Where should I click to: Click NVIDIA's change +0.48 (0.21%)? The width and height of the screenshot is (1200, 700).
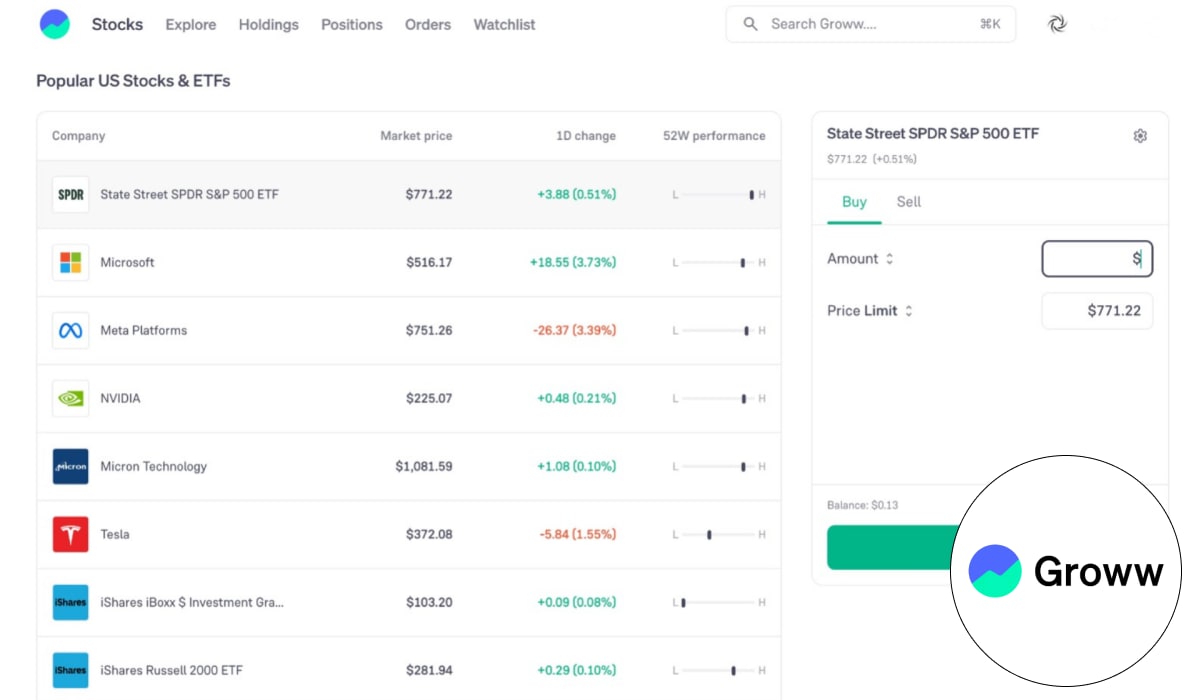point(577,398)
